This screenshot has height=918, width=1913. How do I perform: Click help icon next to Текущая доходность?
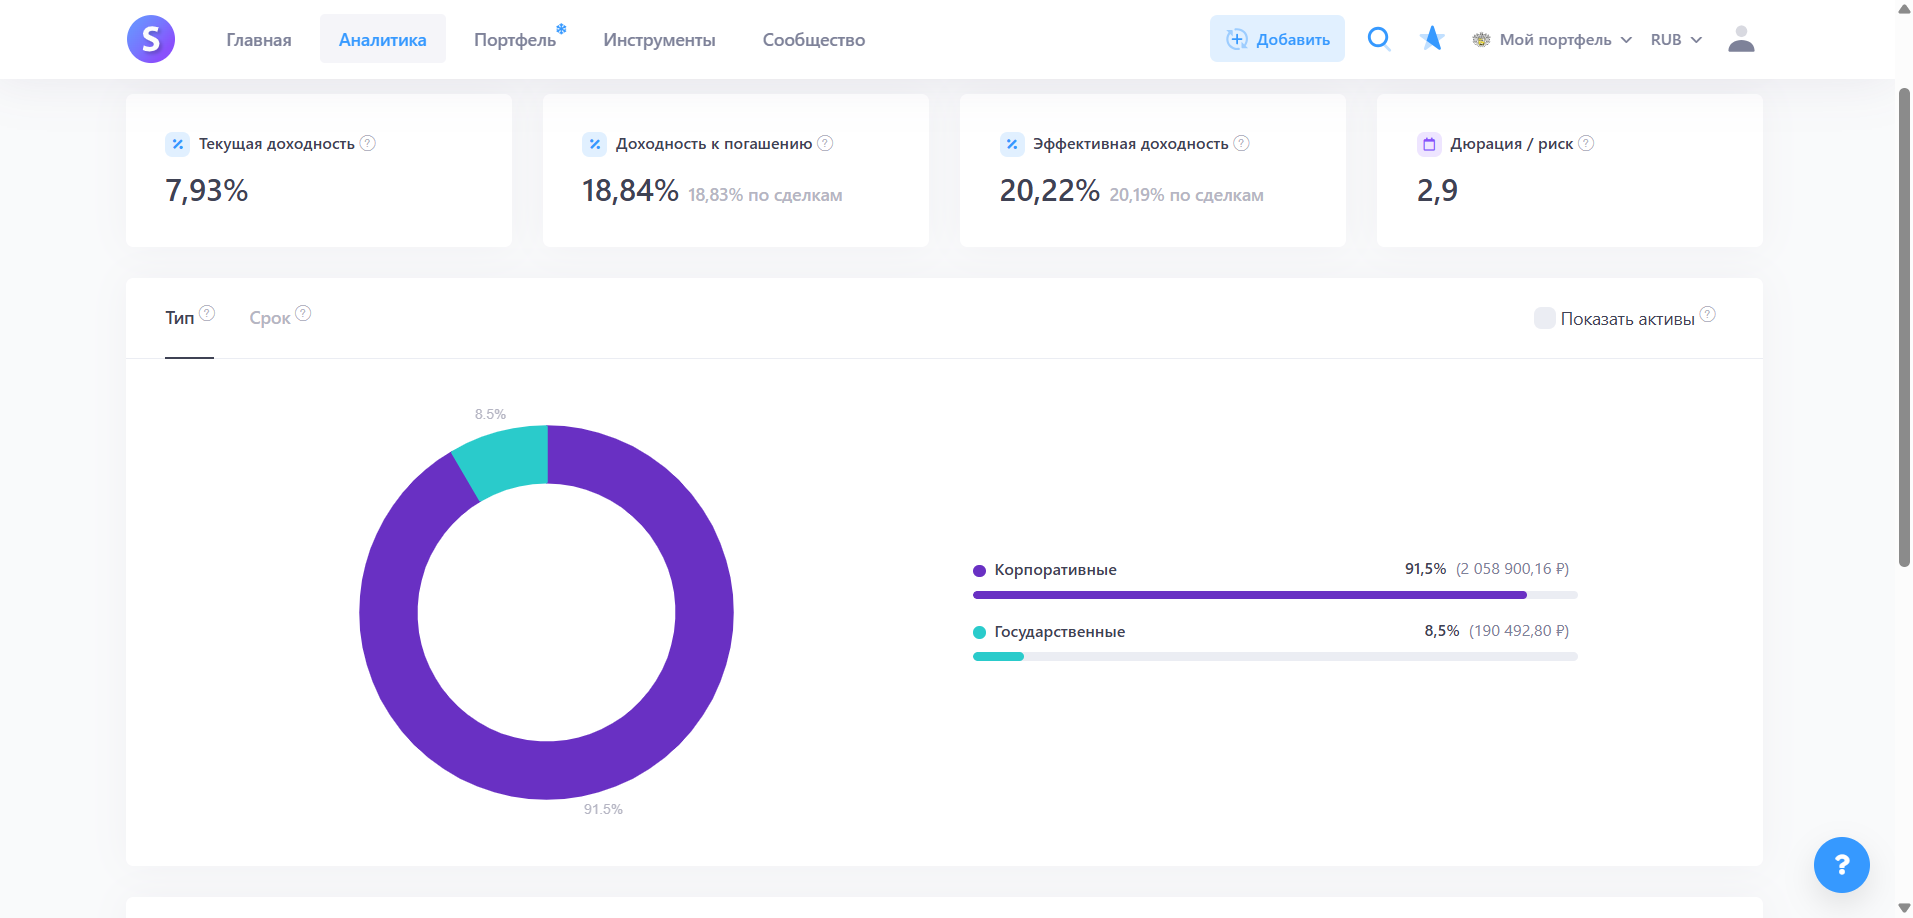click(368, 143)
